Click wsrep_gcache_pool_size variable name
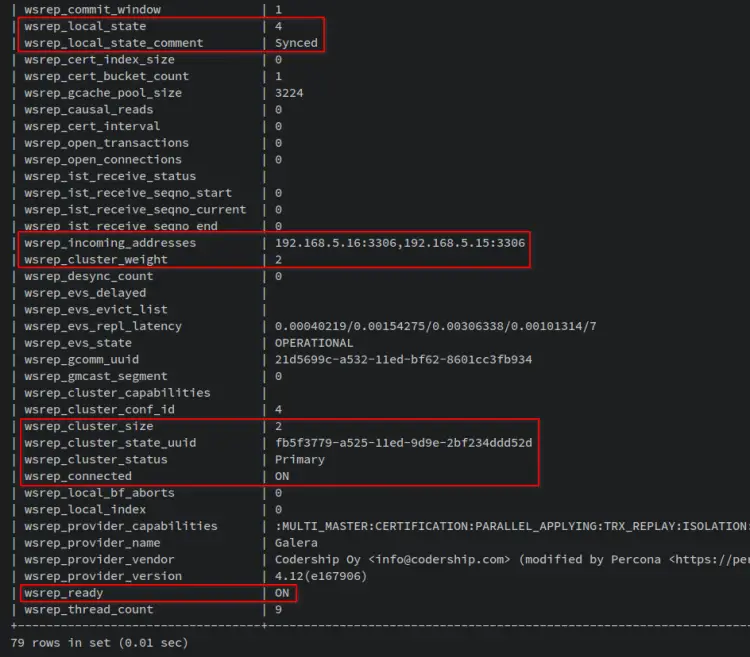Viewport: 750px width, 657px height. [x=103, y=93]
